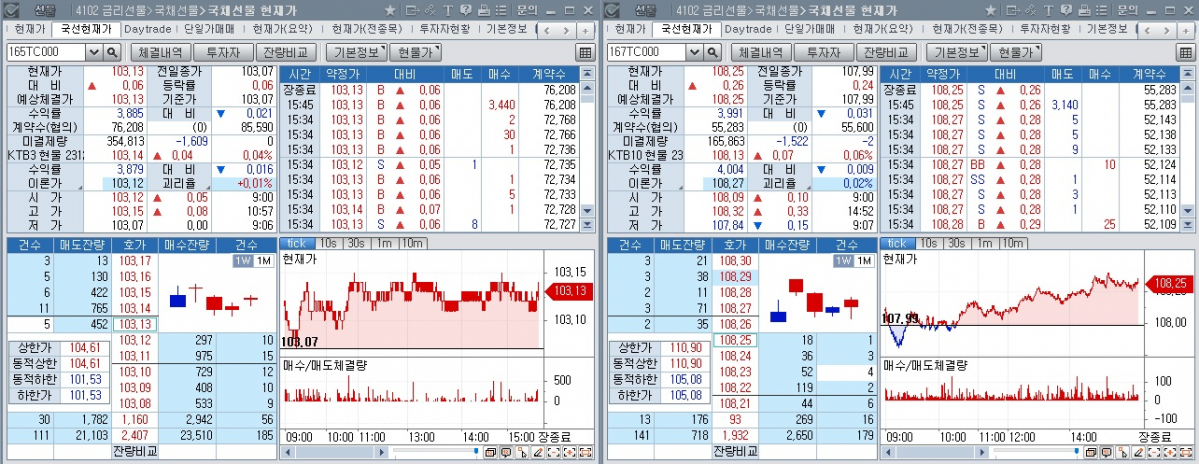Click the grid layout icon in right window
Viewport: 1199px width, 464px height.
pyautogui.click(x=1186, y=52)
